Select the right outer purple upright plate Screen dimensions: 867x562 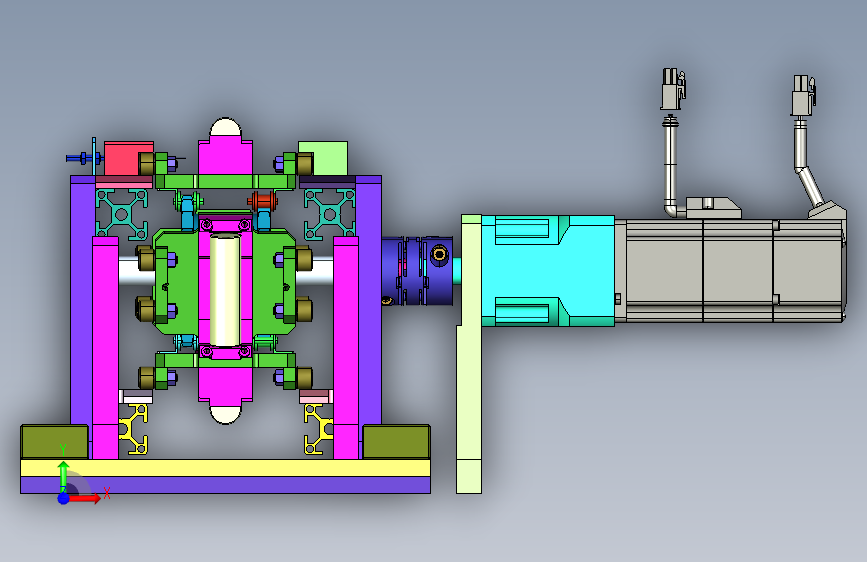tap(369, 299)
